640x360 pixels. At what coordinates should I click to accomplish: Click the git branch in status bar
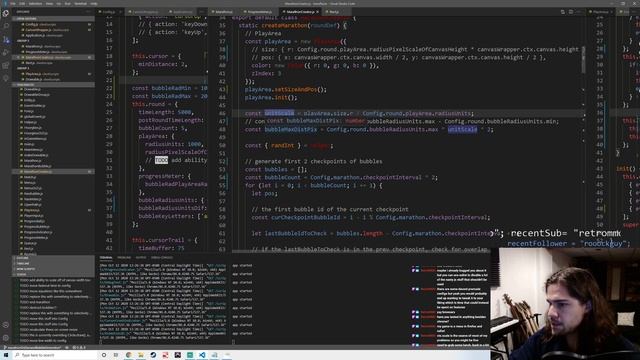click(33, 347)
